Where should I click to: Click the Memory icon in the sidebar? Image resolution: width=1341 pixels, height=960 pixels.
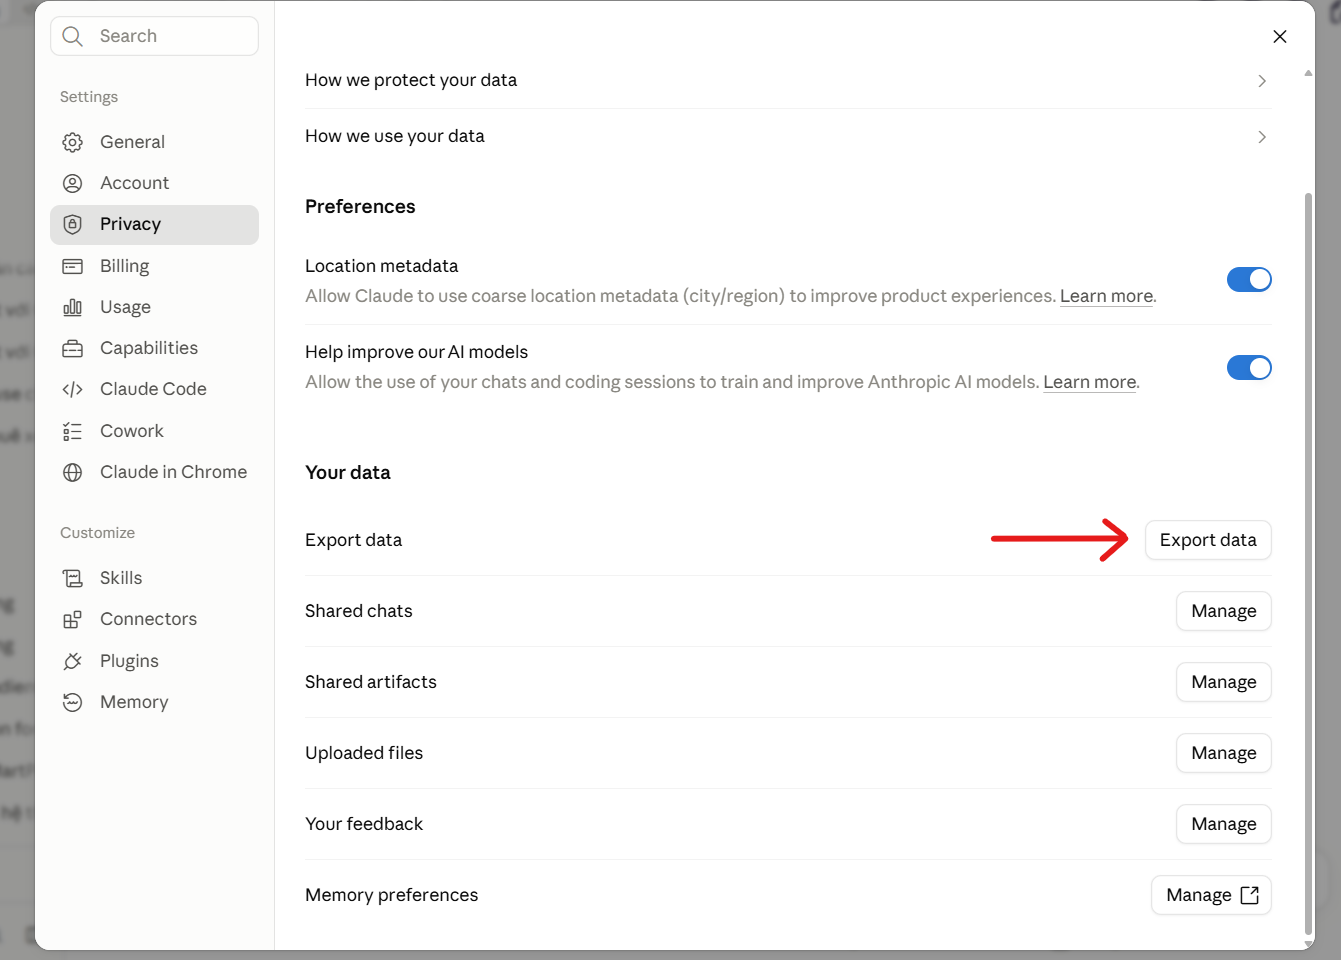pos(73,702)
